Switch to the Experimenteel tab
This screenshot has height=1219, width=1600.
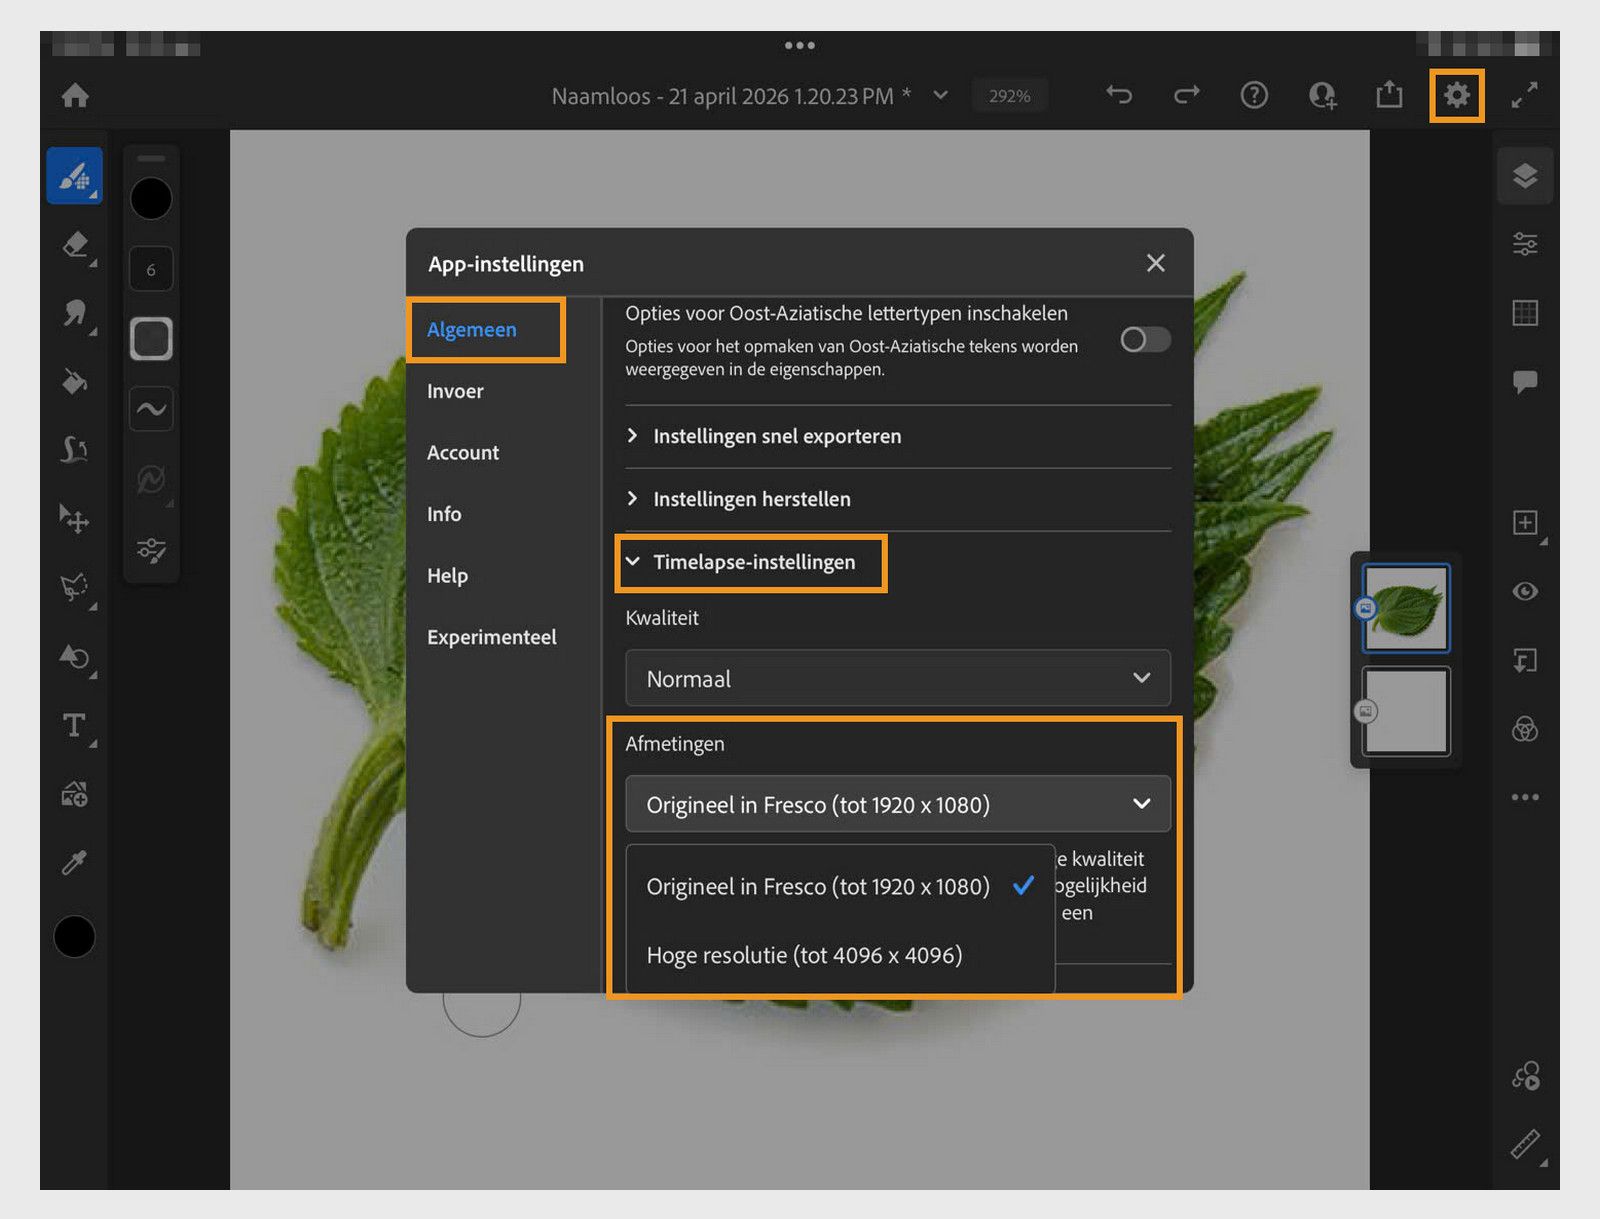pos(491,637)
